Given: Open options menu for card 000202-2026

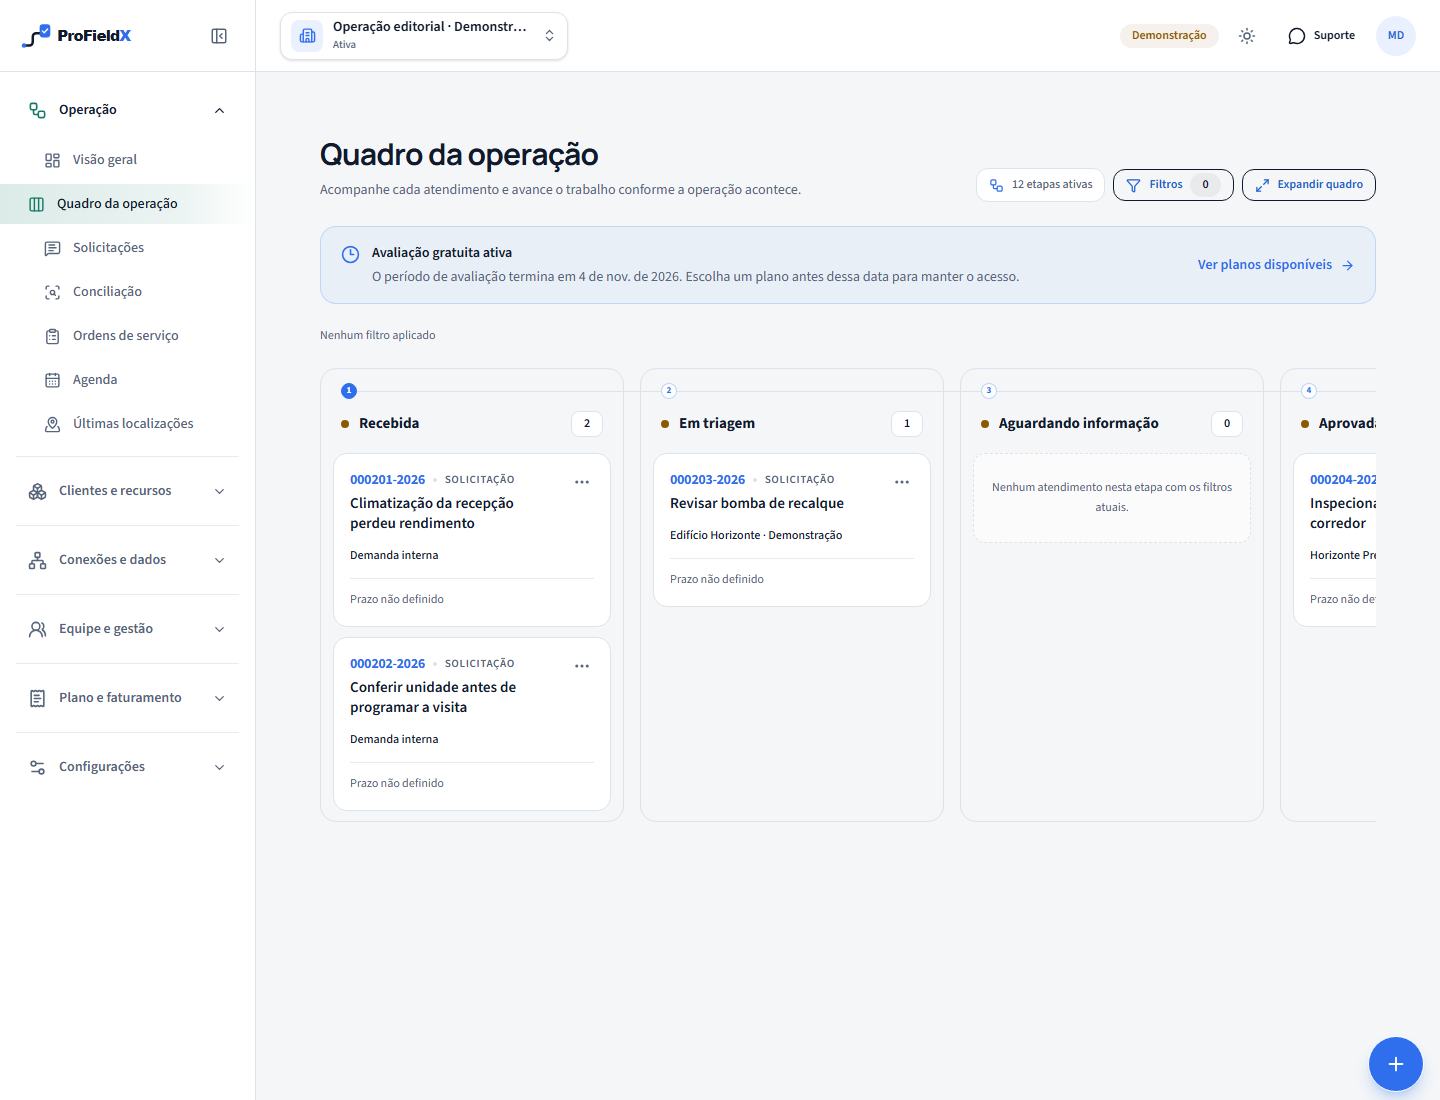Looking at the screenshot, I should click(582, 666).
